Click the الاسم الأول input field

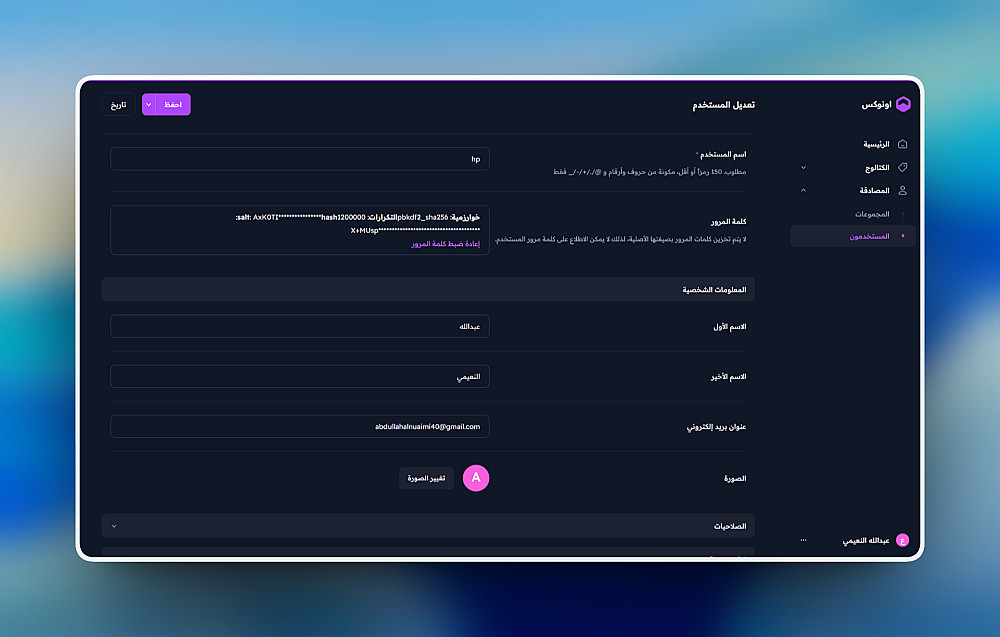(300, 326)
